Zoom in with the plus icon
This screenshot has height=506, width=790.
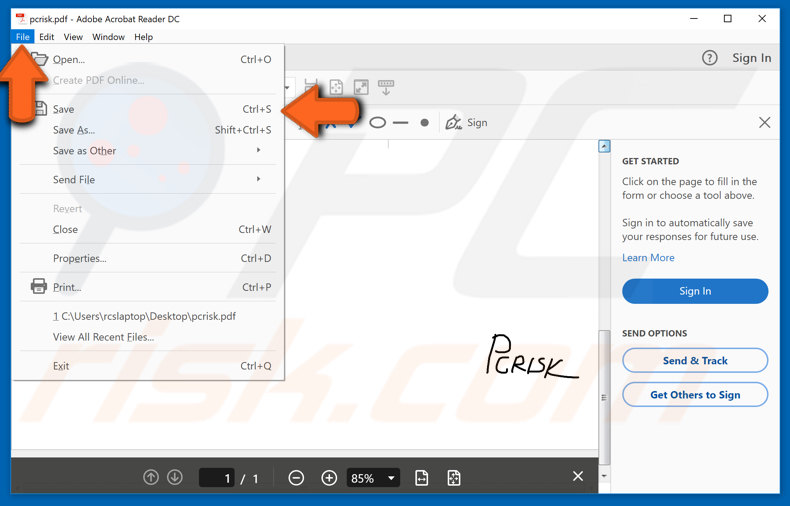click(x=329, y=478)
